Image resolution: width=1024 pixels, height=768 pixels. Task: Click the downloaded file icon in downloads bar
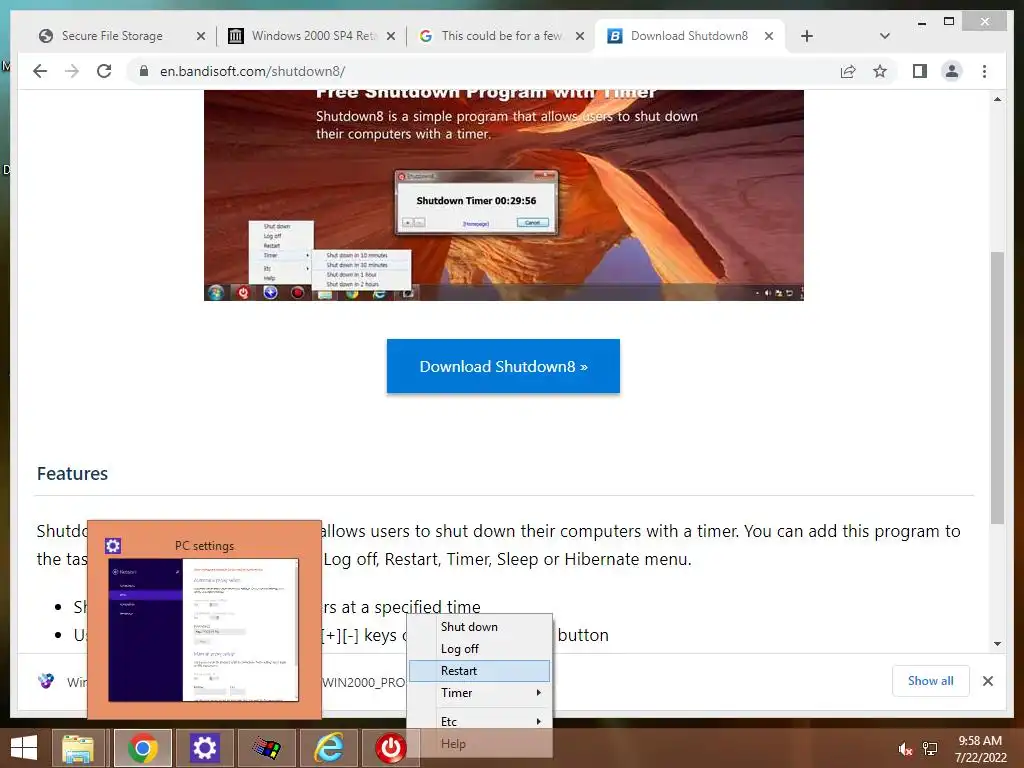[46, 681]
